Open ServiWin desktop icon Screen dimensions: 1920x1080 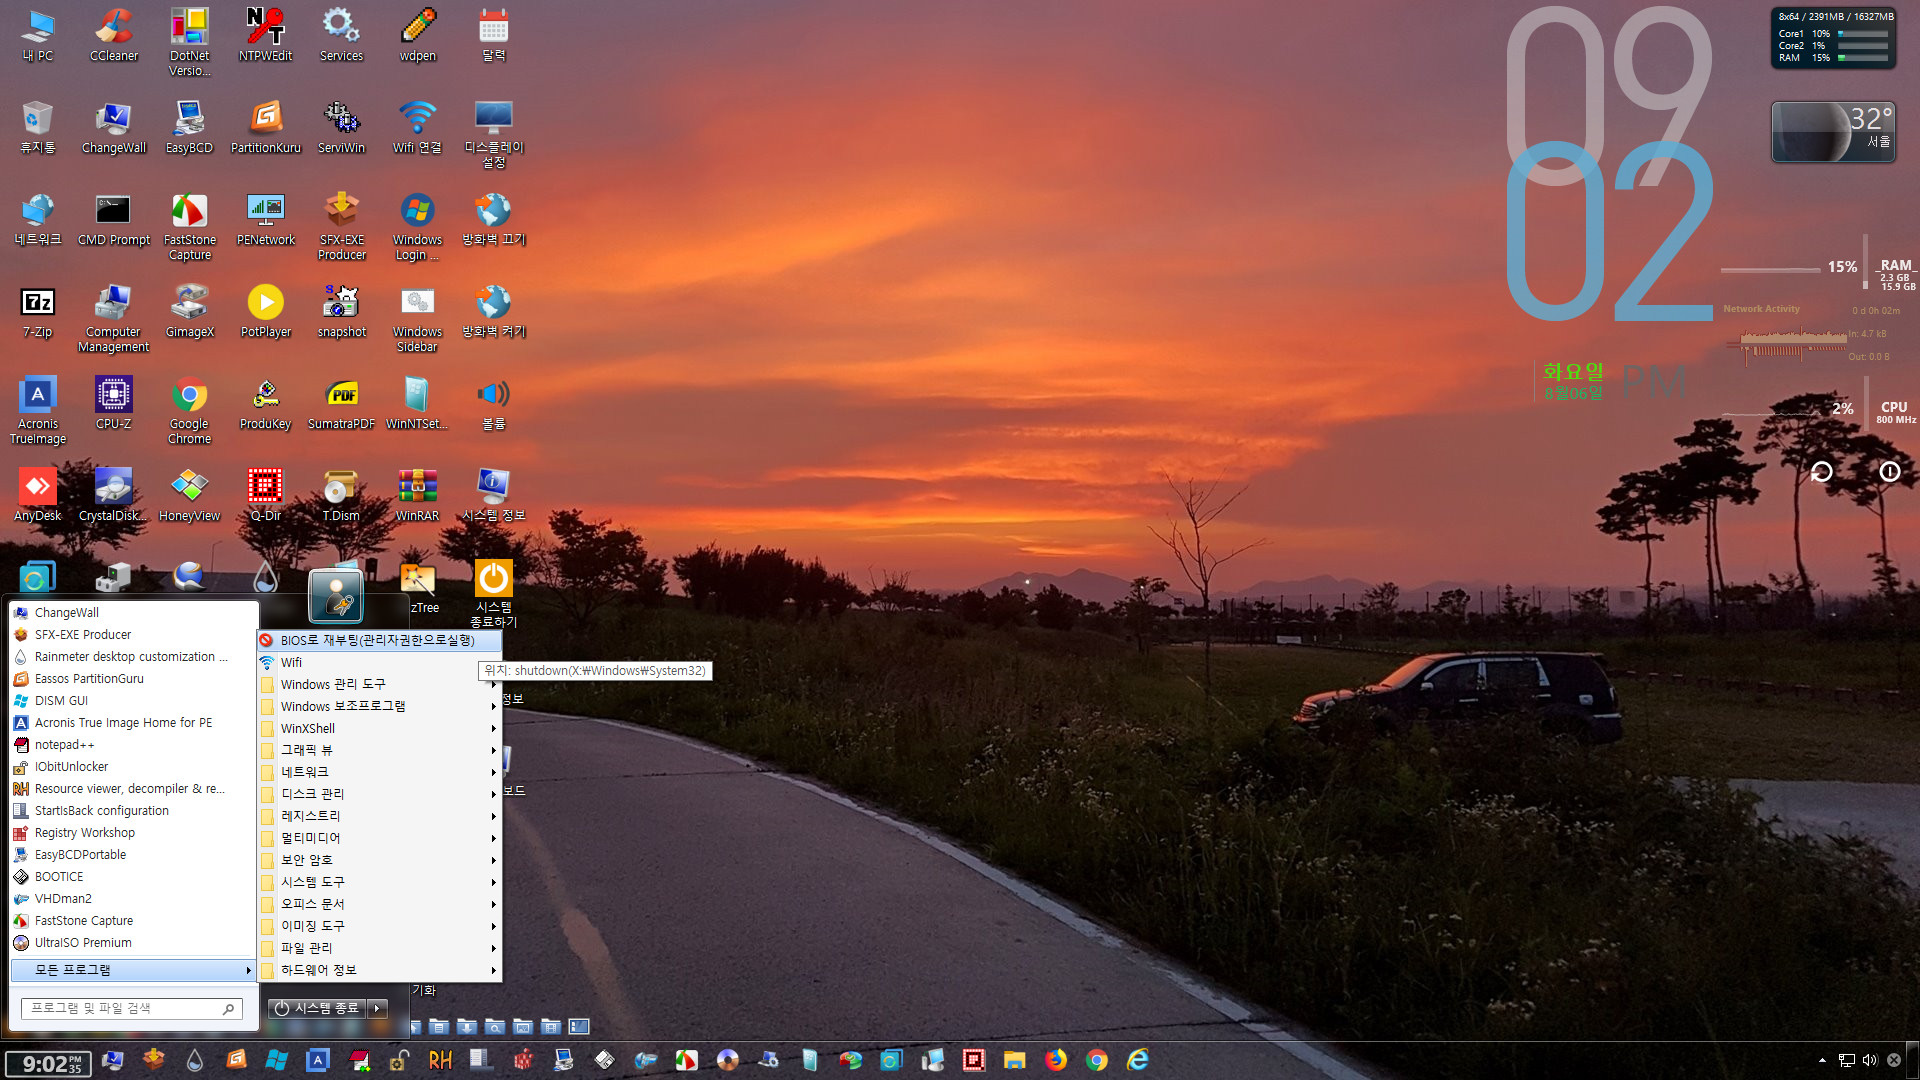[341, 127]
